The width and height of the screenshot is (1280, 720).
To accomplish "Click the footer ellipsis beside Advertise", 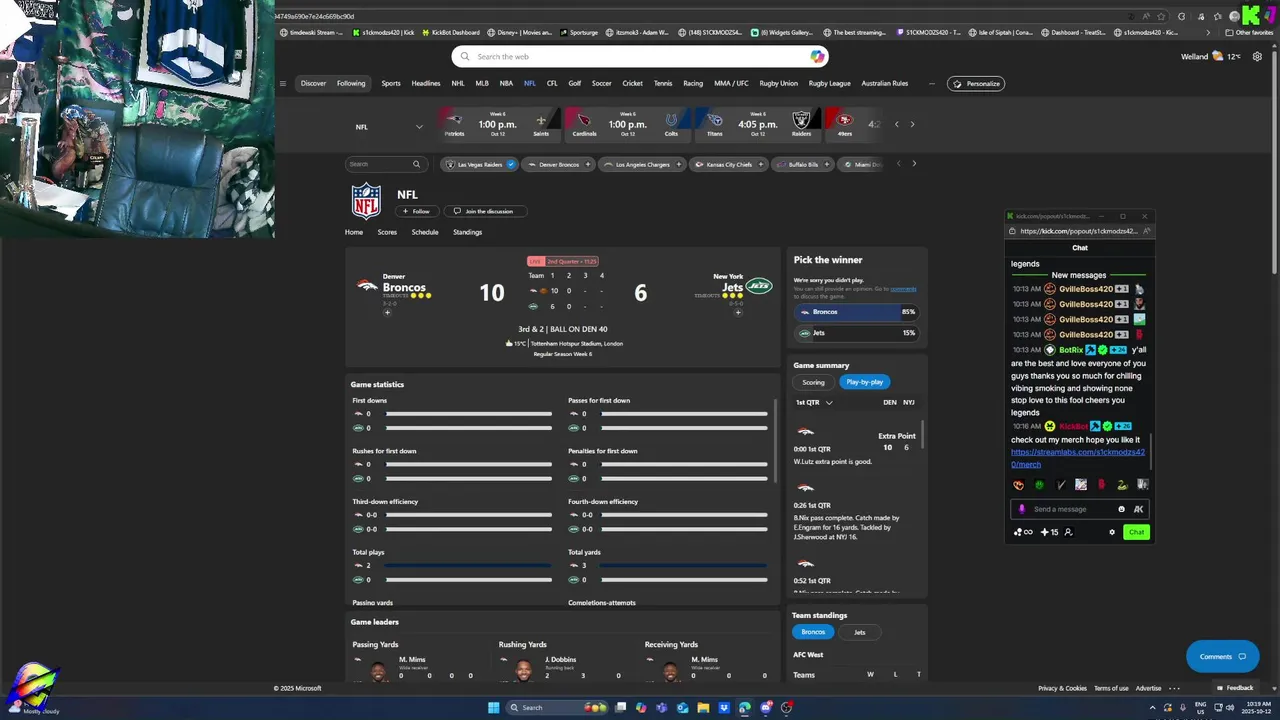I will tap(1174, 688).
